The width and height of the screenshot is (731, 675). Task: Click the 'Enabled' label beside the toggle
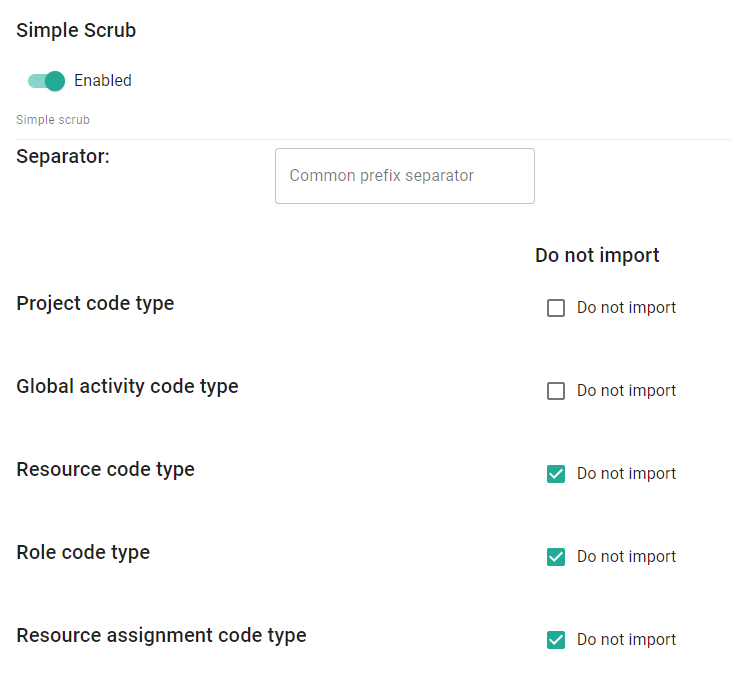pos(103,81)
